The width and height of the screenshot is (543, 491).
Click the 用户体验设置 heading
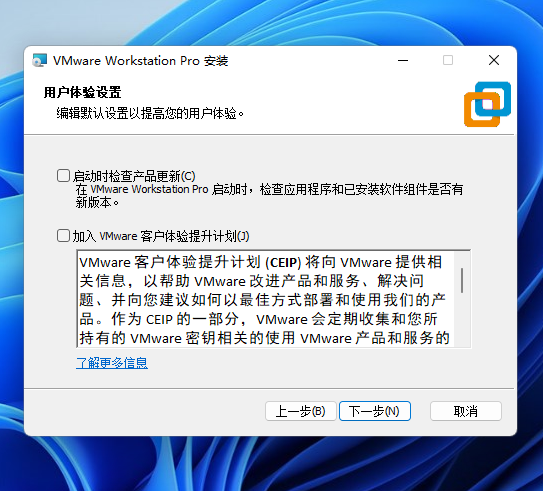pyautogui.click(x=82, y=92)
